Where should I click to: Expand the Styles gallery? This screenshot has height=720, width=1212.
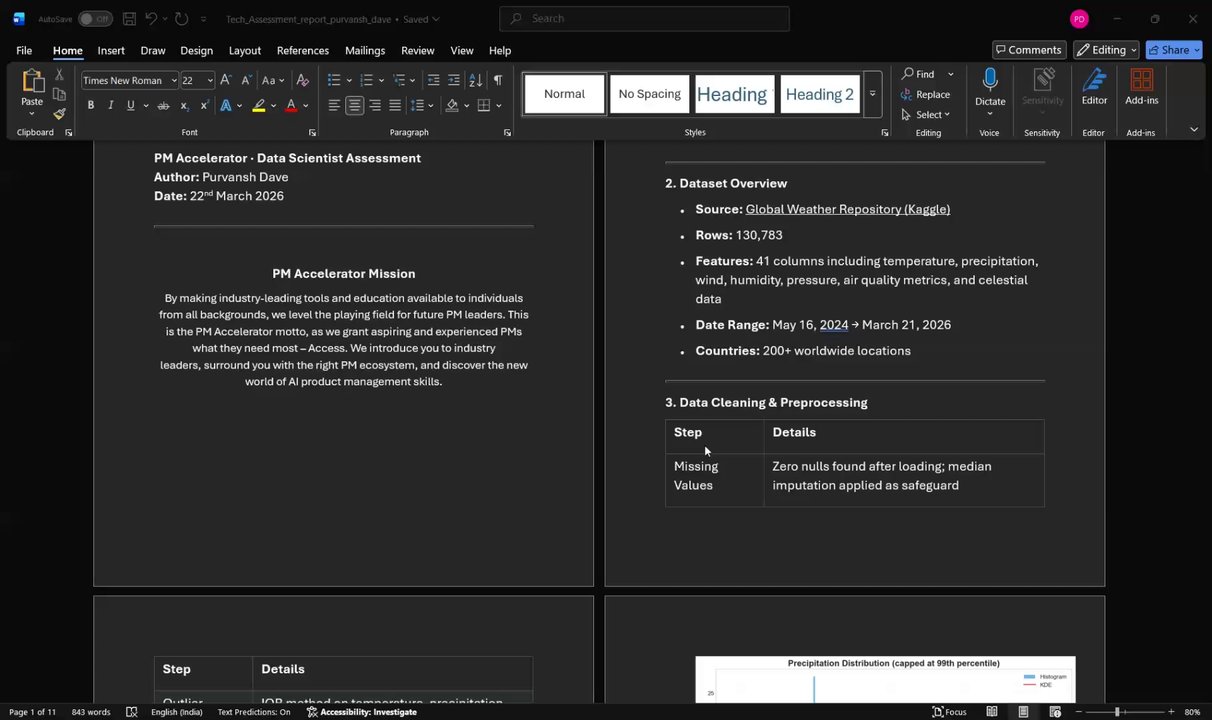[x=872, y=94]
